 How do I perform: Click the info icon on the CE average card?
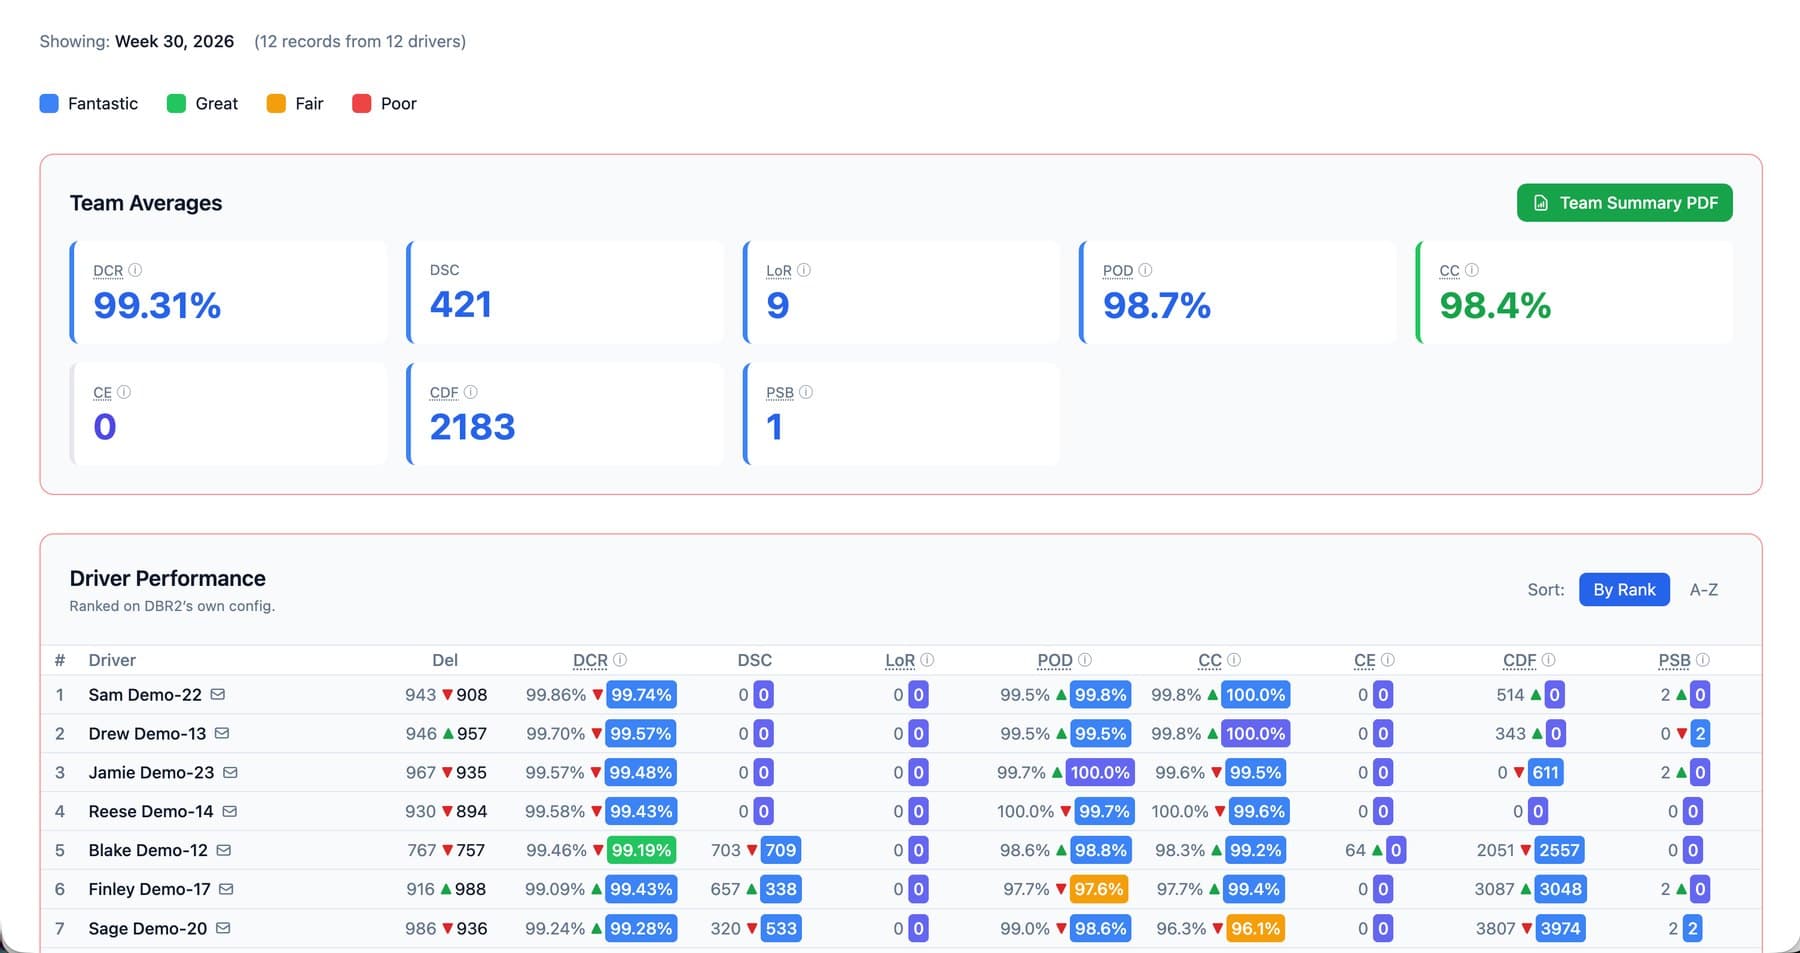click(124, 392)
